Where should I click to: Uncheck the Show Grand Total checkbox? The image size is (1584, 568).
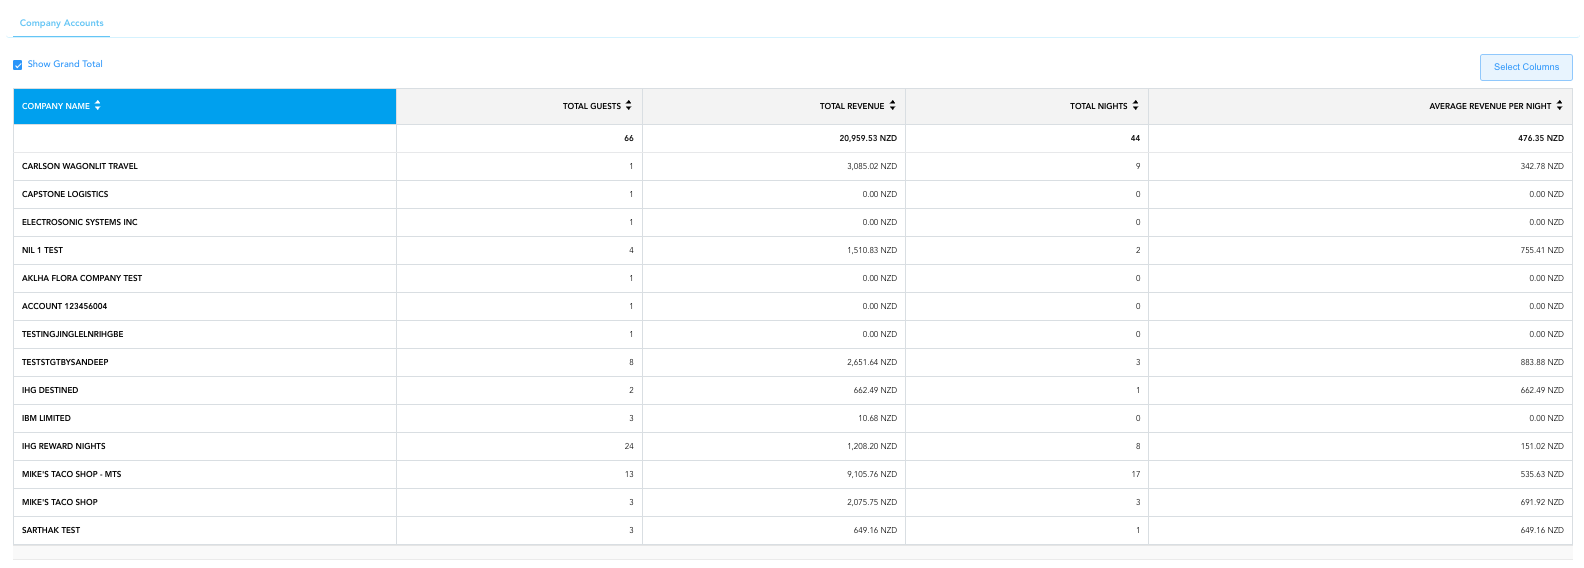18,65
